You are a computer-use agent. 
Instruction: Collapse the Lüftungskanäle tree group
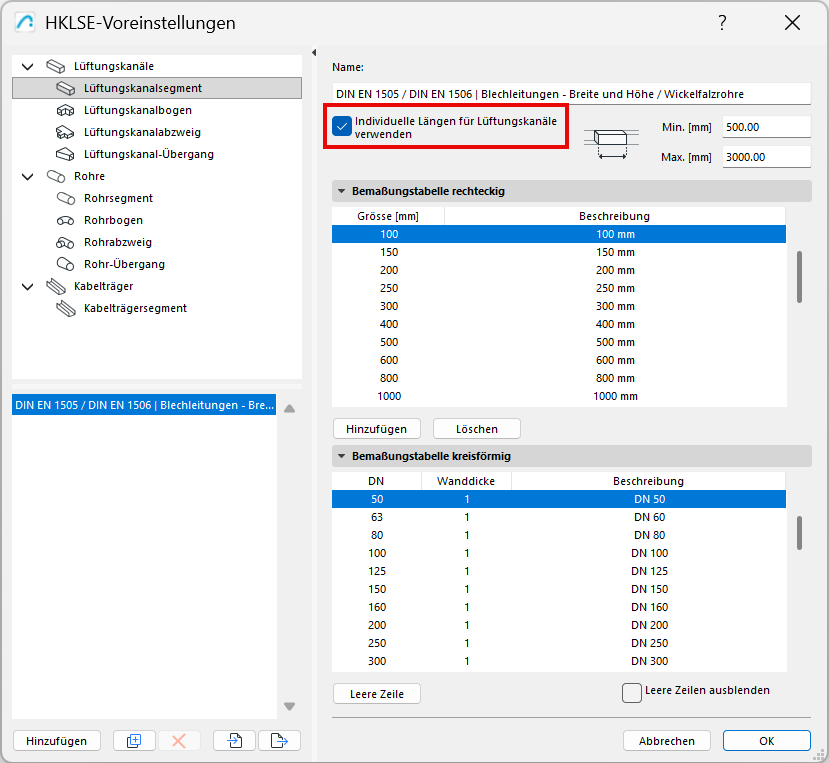click(x=27, y=67)
